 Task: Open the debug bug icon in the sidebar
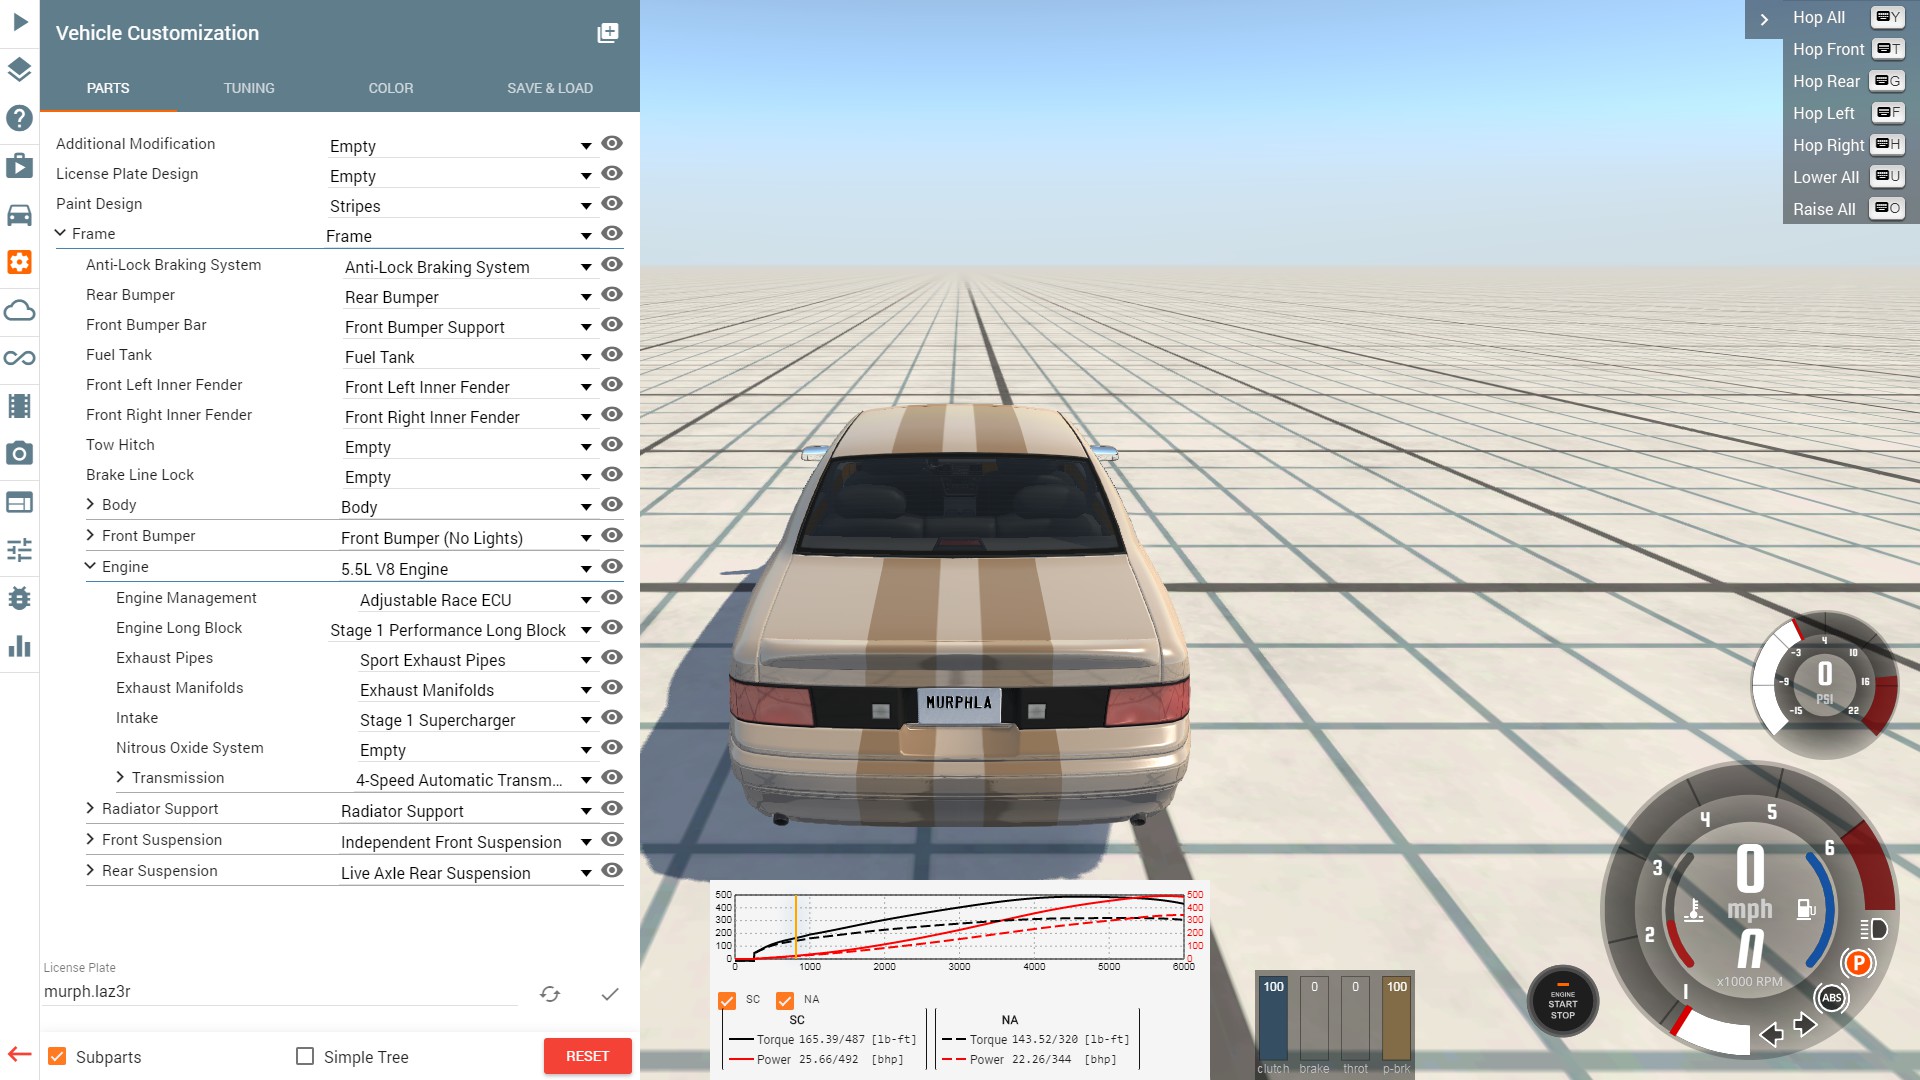20,598
